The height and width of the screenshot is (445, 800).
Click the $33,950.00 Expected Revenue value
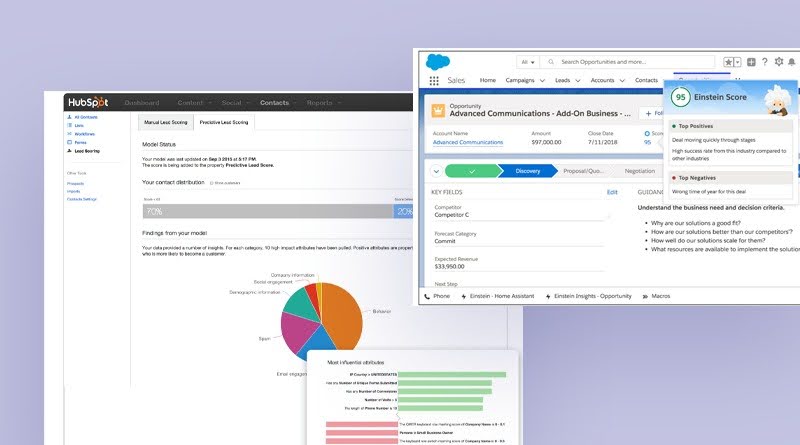pos(449,266)
